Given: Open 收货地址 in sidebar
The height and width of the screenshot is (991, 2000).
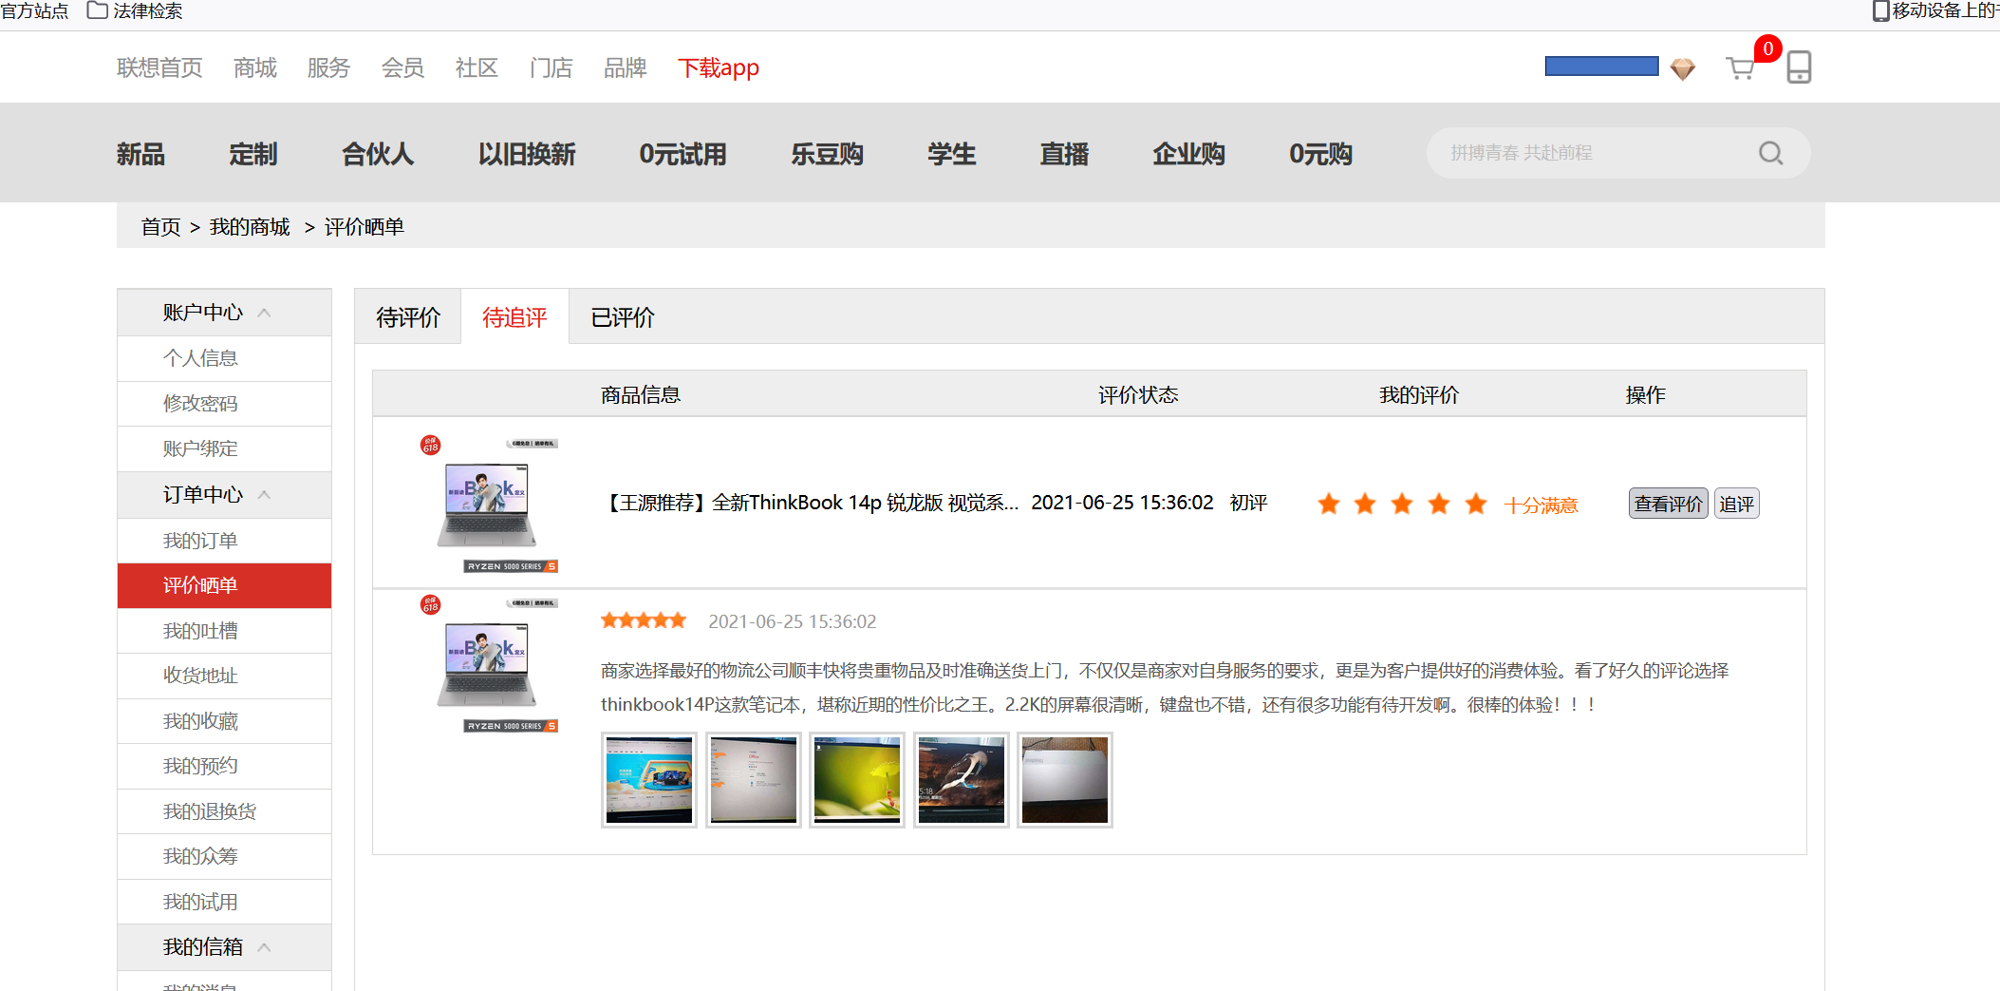Looking at the screenshot, I should pos(224,676).
